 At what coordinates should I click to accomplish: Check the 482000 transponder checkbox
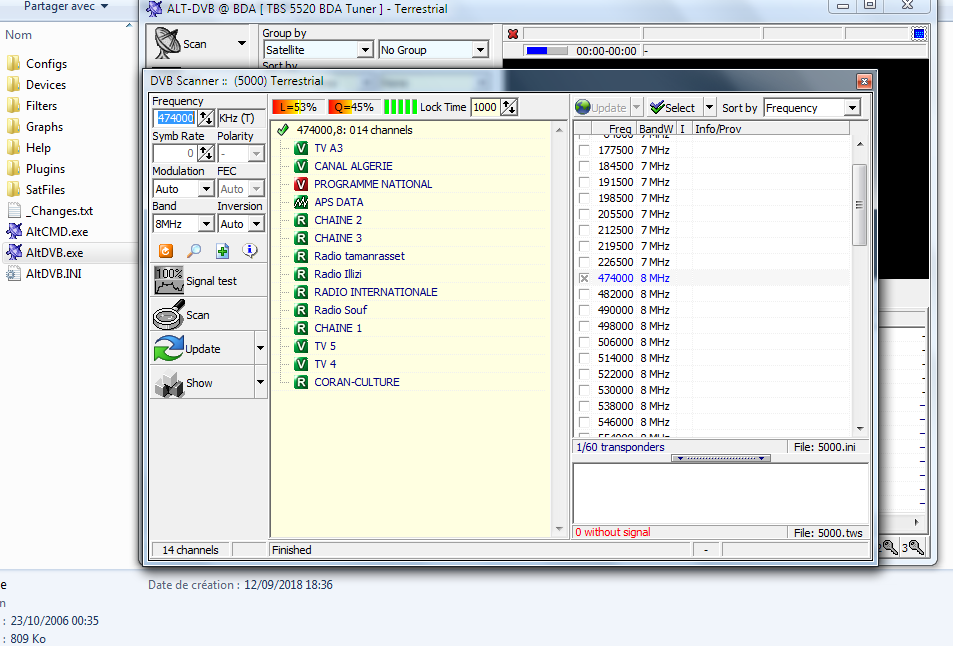(584, 294)
